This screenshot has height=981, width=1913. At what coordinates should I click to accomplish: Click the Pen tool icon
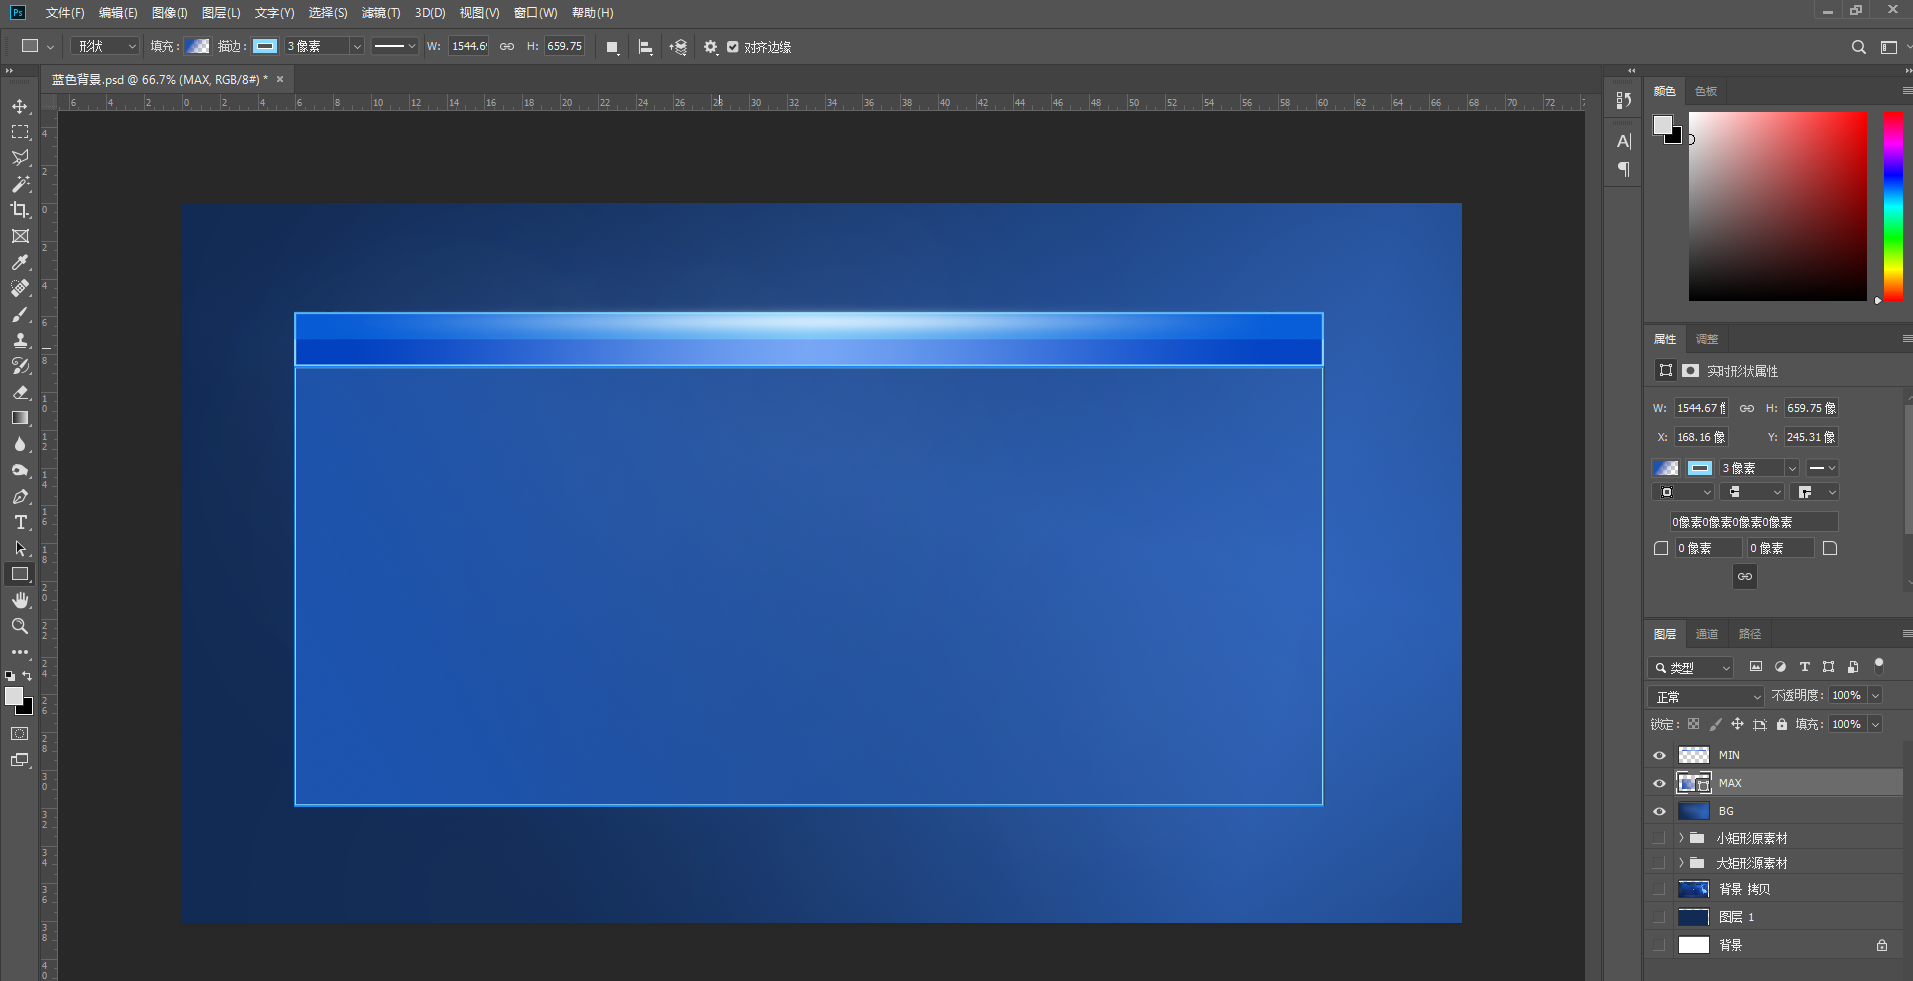pos(20,496)
